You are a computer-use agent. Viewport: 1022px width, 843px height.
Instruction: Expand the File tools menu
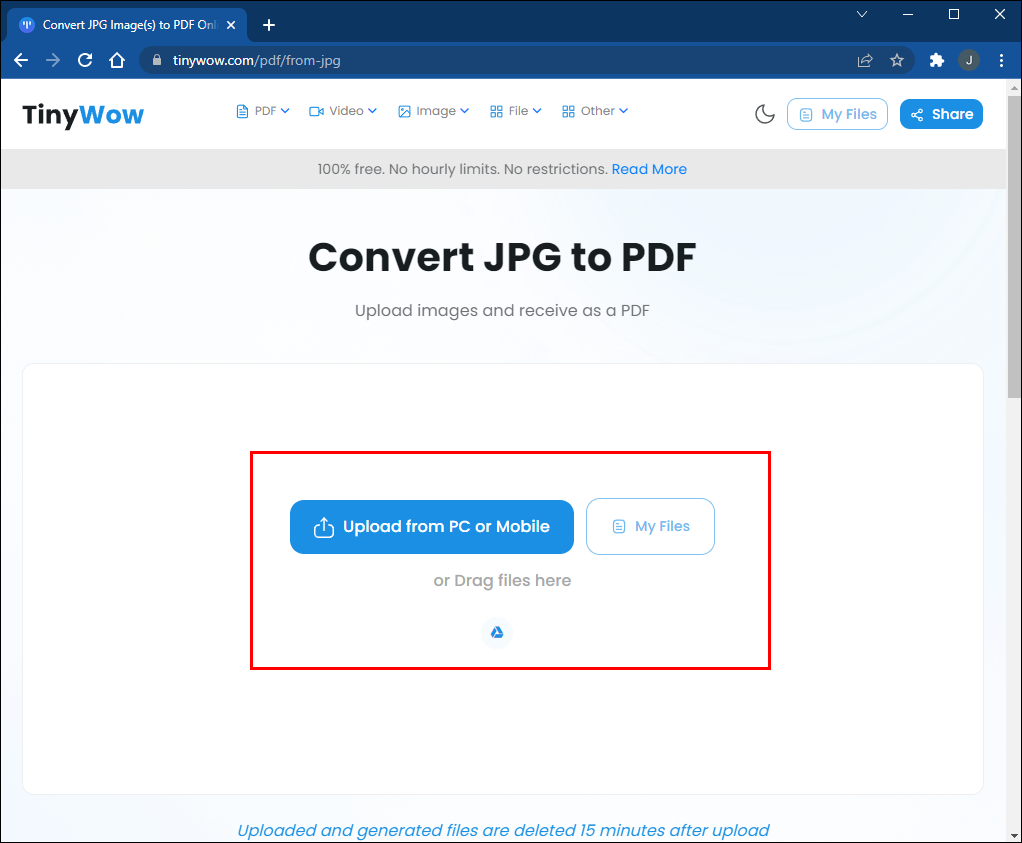pos(516,111)
